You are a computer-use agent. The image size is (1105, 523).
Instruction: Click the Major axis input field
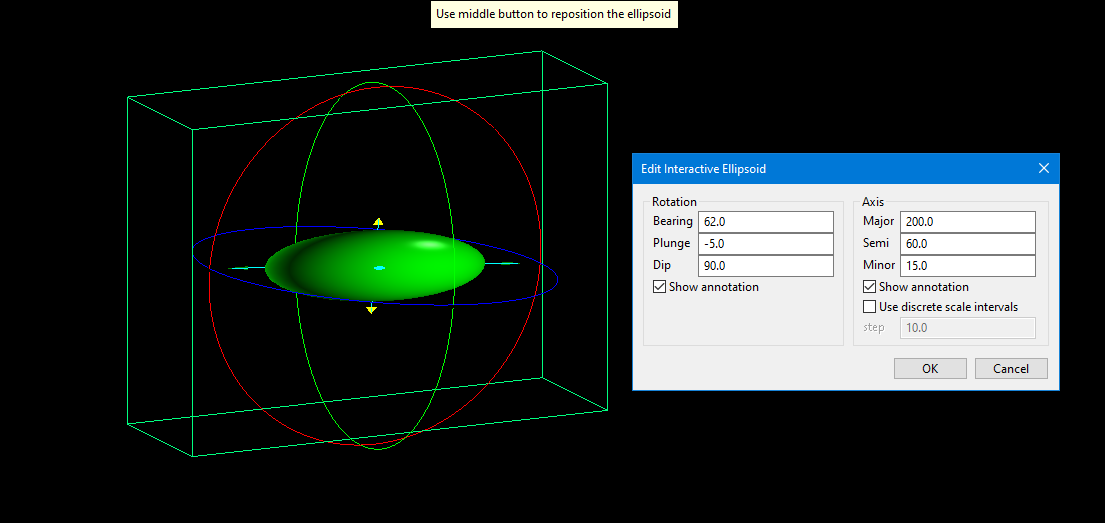tap(967, 222)
